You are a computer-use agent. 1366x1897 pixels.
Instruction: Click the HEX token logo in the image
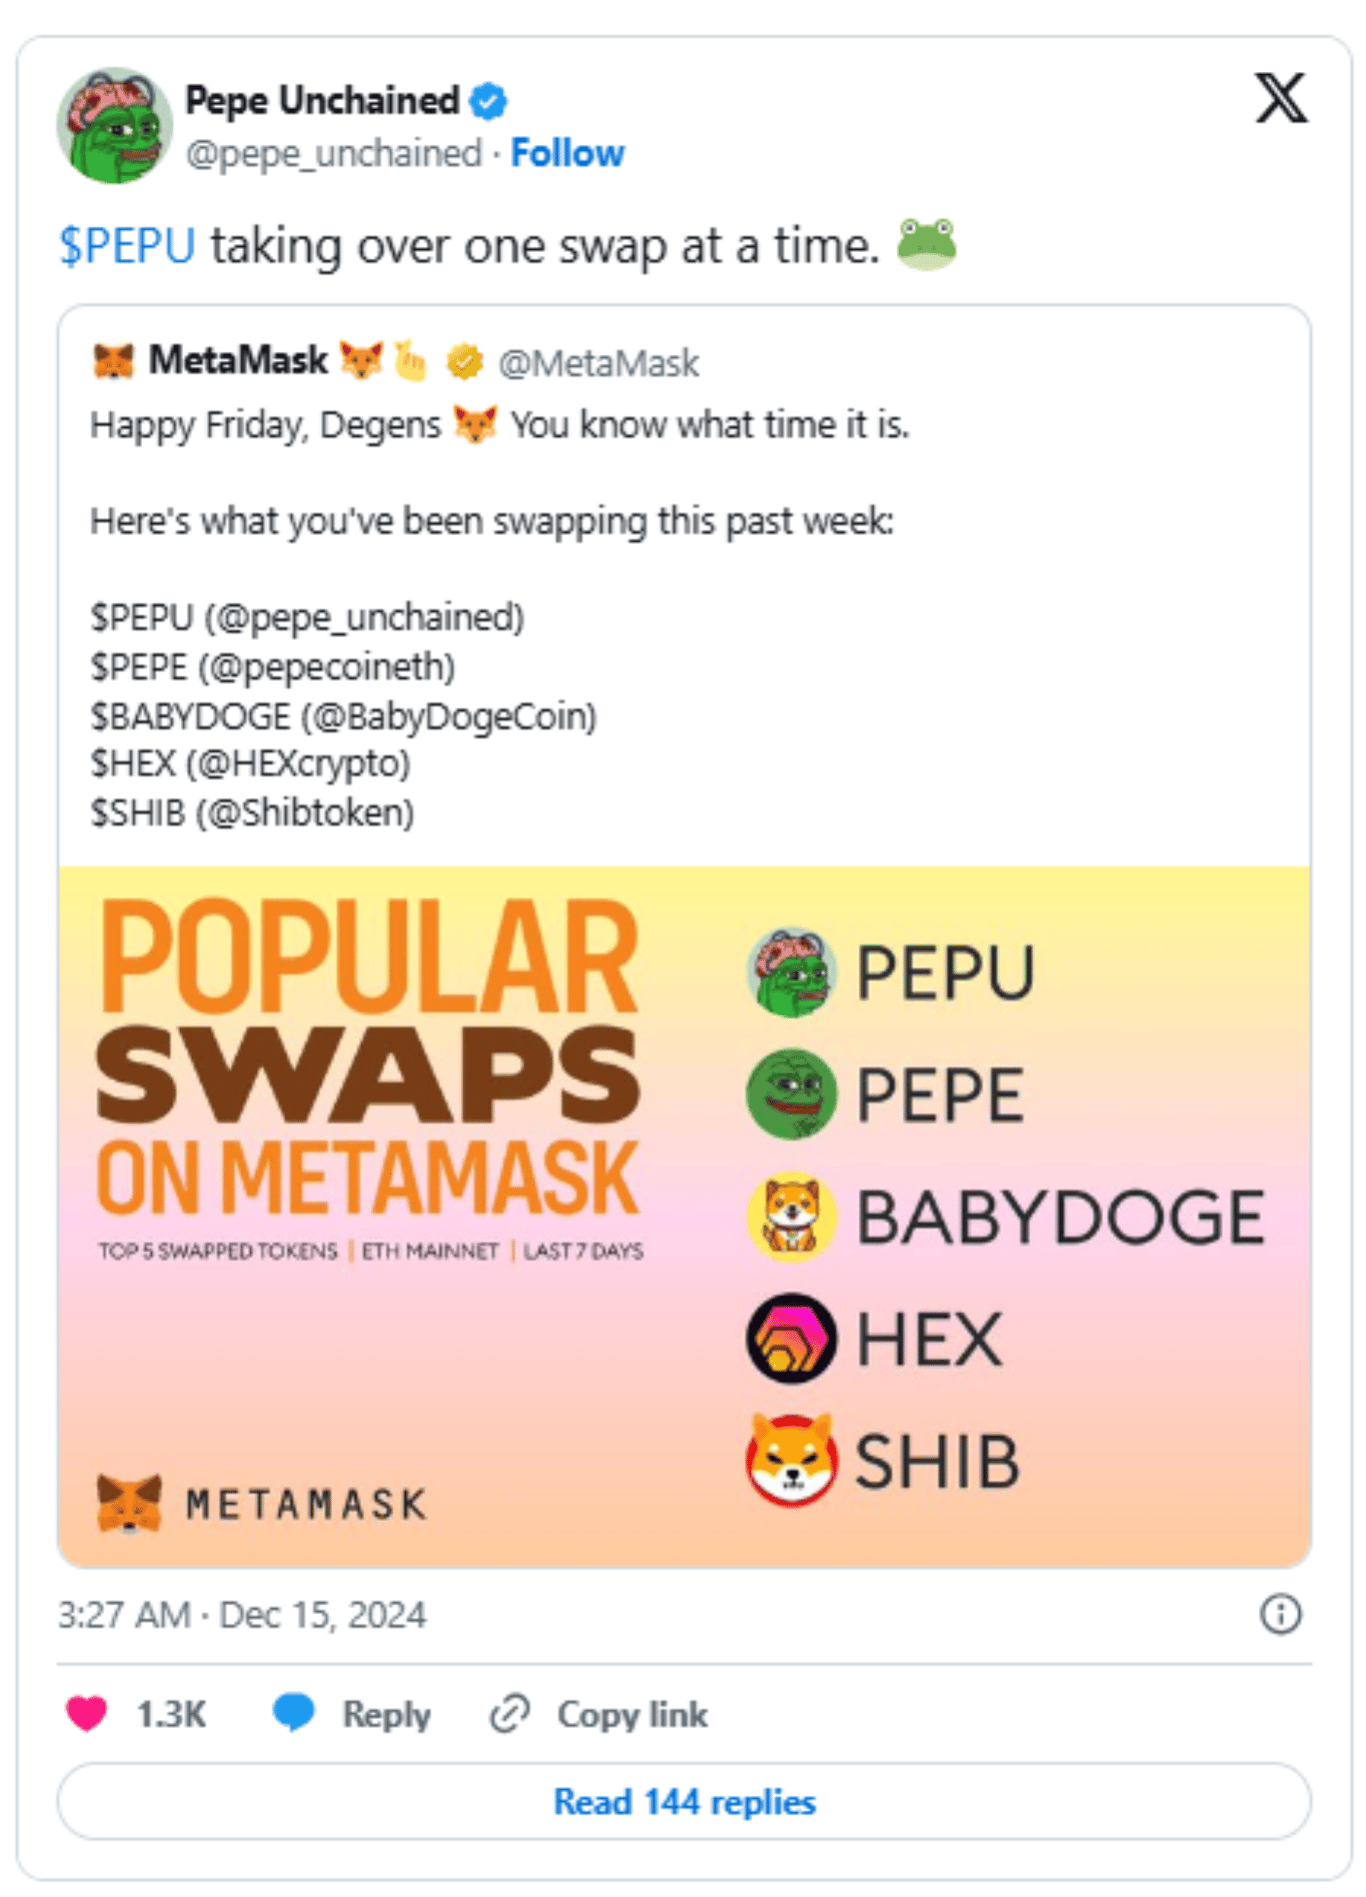click(791, 1338)
